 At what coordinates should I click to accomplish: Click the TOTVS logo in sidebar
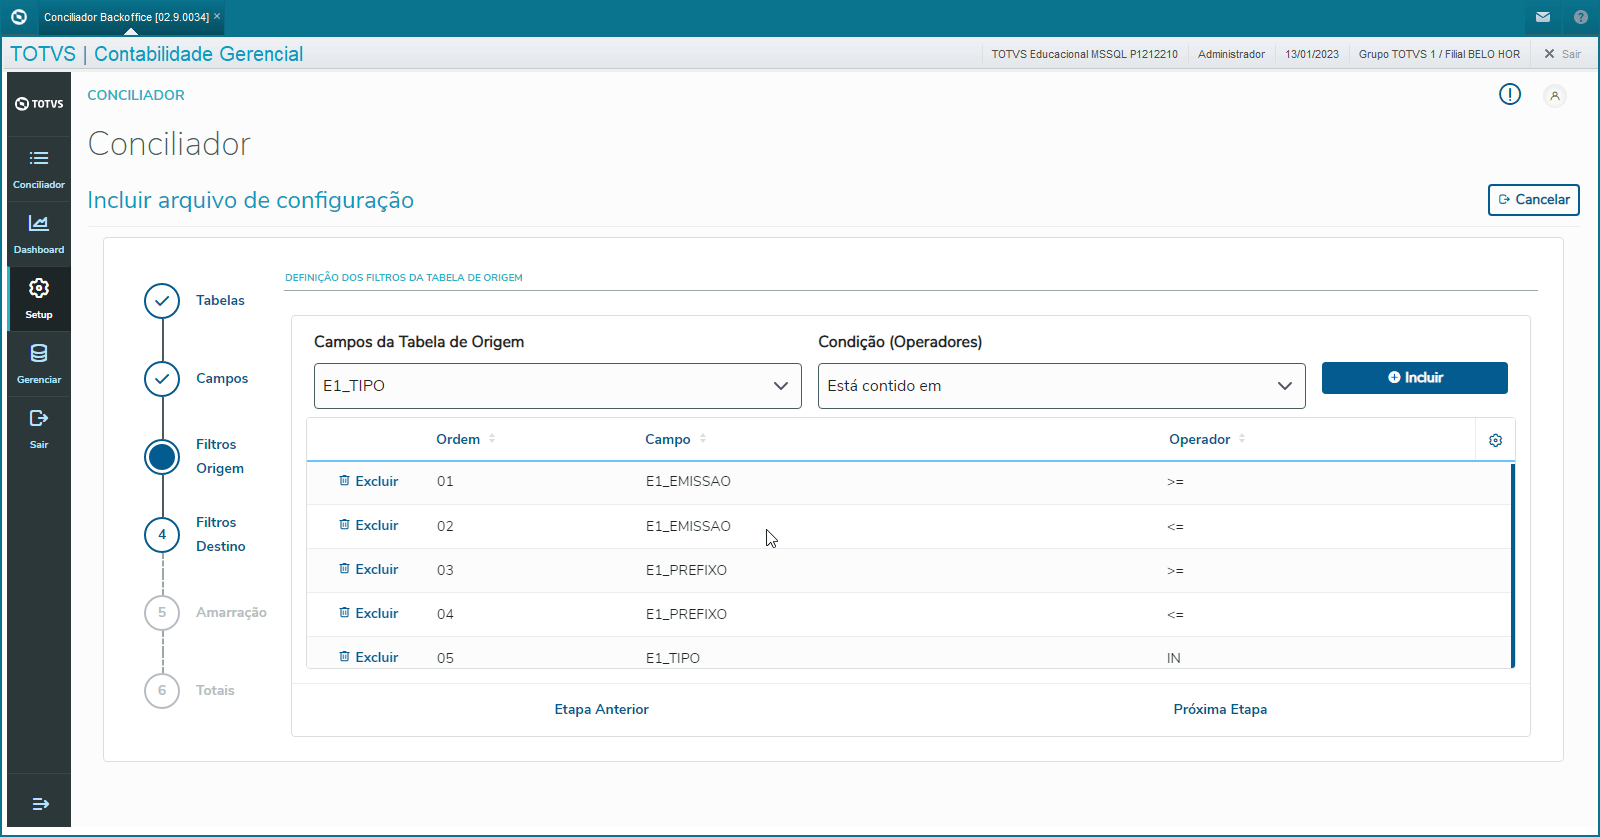(39, 104)
